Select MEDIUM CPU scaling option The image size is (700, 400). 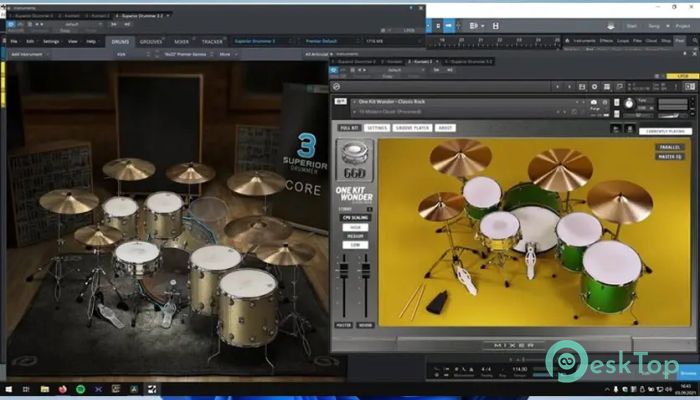click(355, 236)
